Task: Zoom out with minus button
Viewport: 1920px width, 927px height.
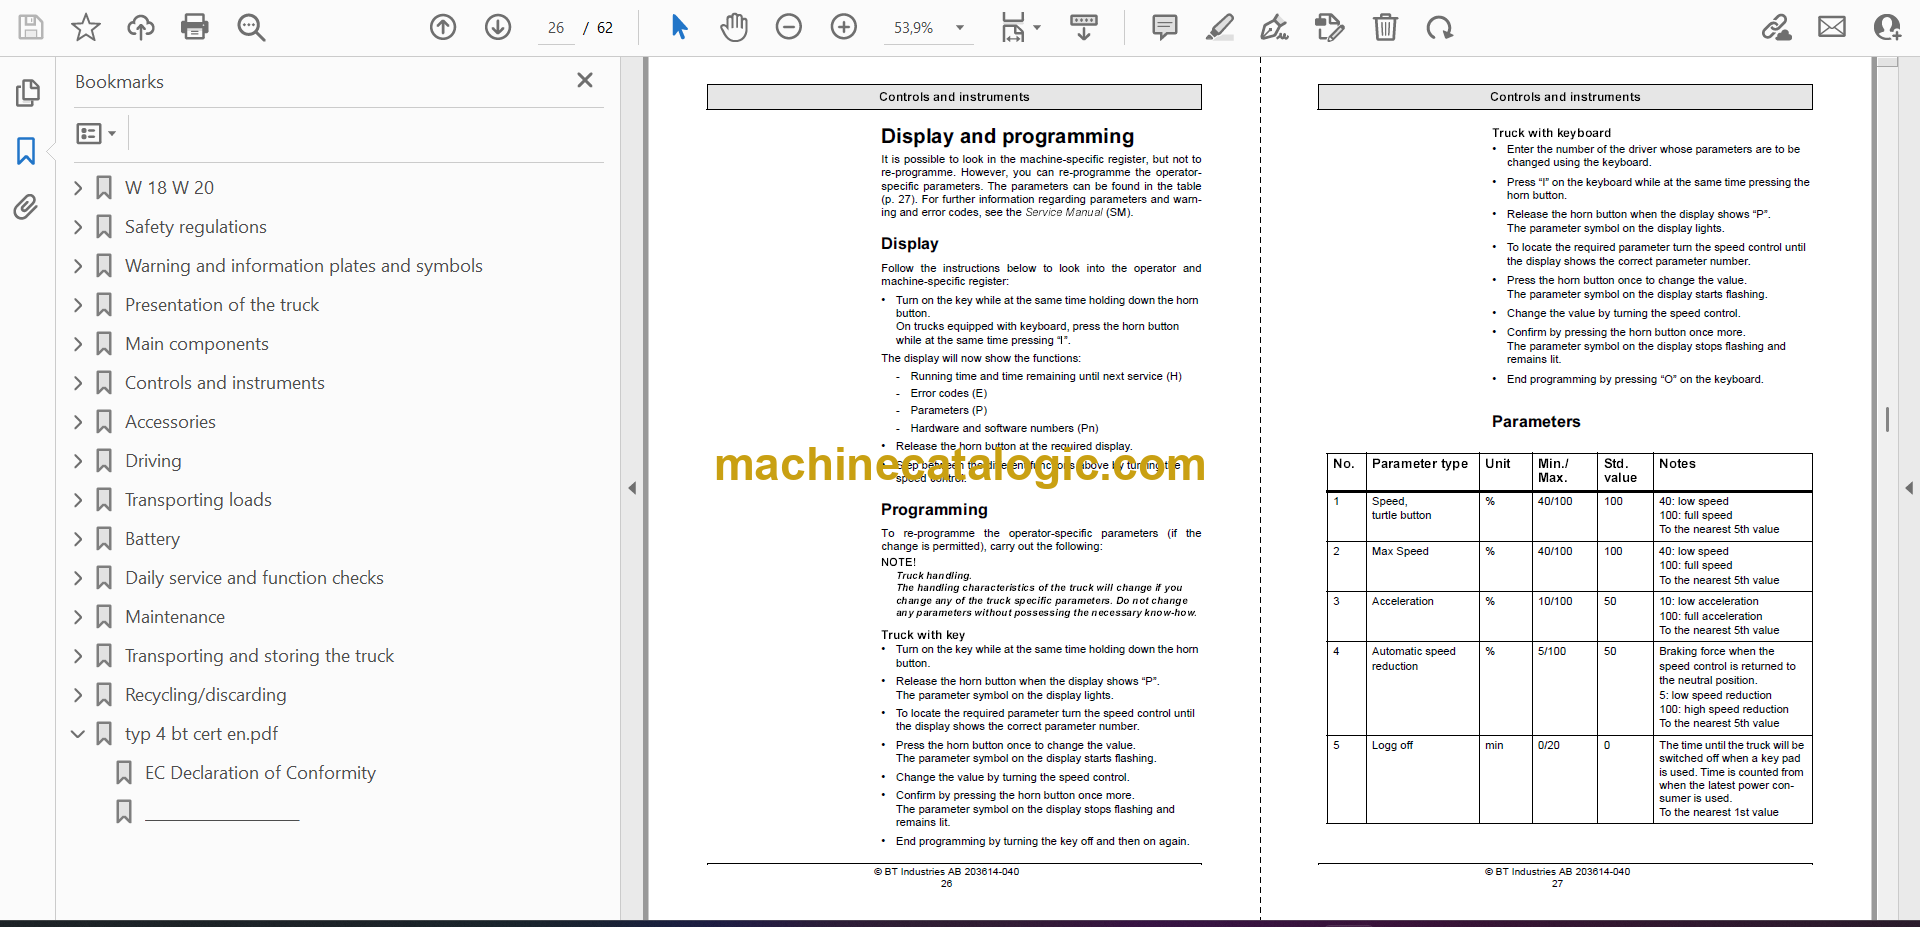Action: tap(789, 27)
